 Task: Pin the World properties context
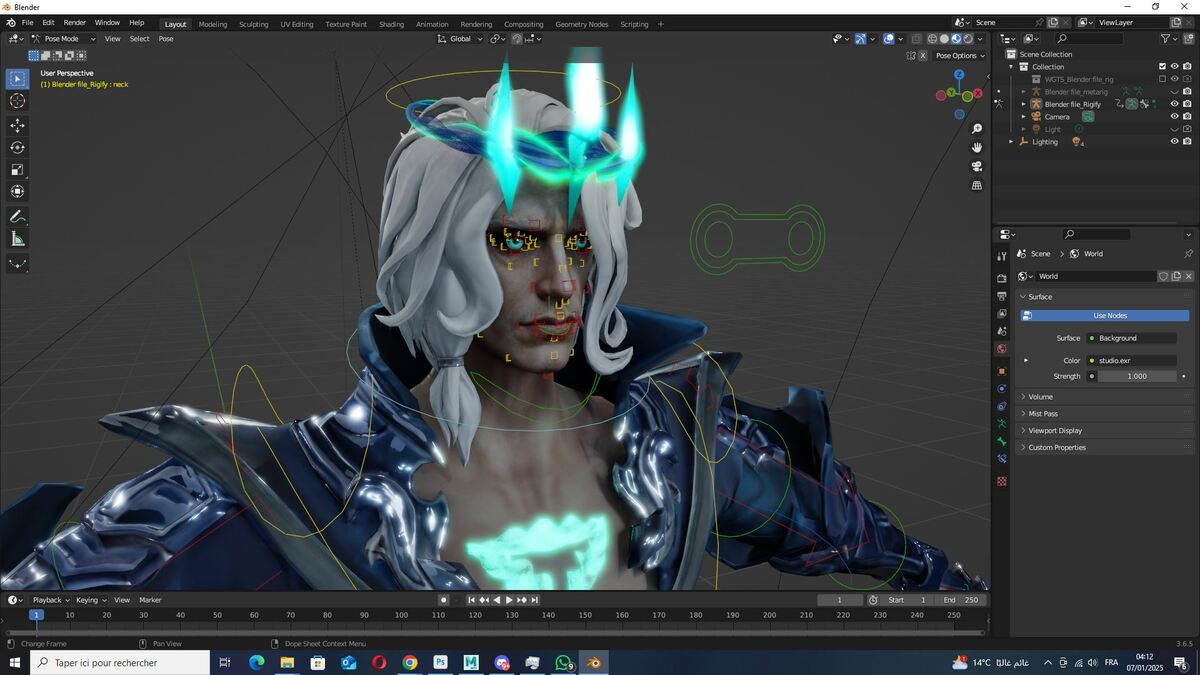(1188, 254)
